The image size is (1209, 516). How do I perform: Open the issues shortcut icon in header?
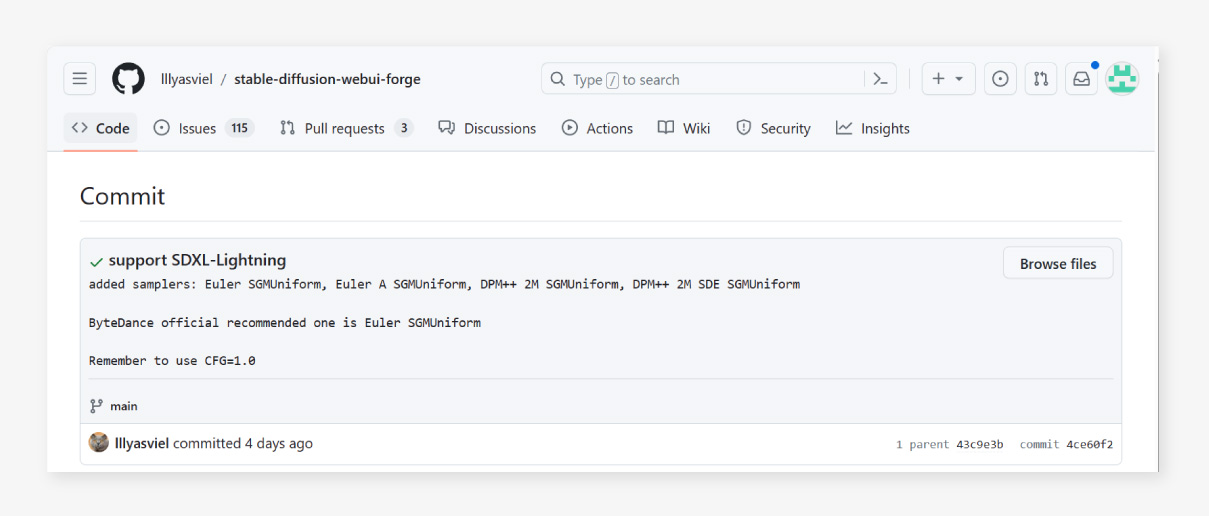pos(1000,79)
